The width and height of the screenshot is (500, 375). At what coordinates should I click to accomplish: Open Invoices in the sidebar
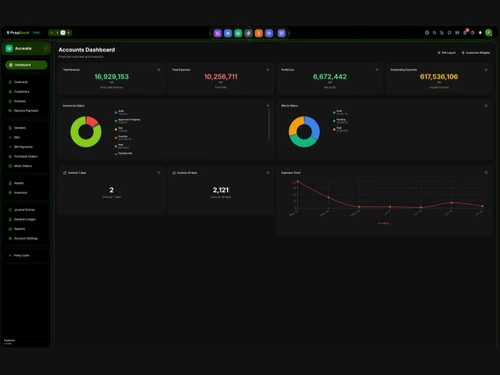pyautogui.click(x=20, y=101)
